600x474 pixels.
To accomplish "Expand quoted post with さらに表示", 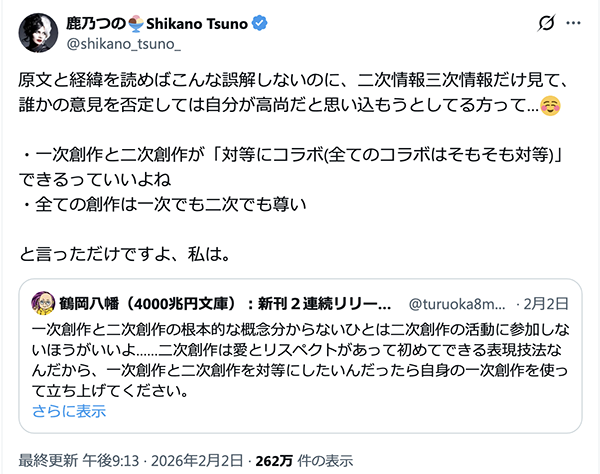I will pos(68,411).
